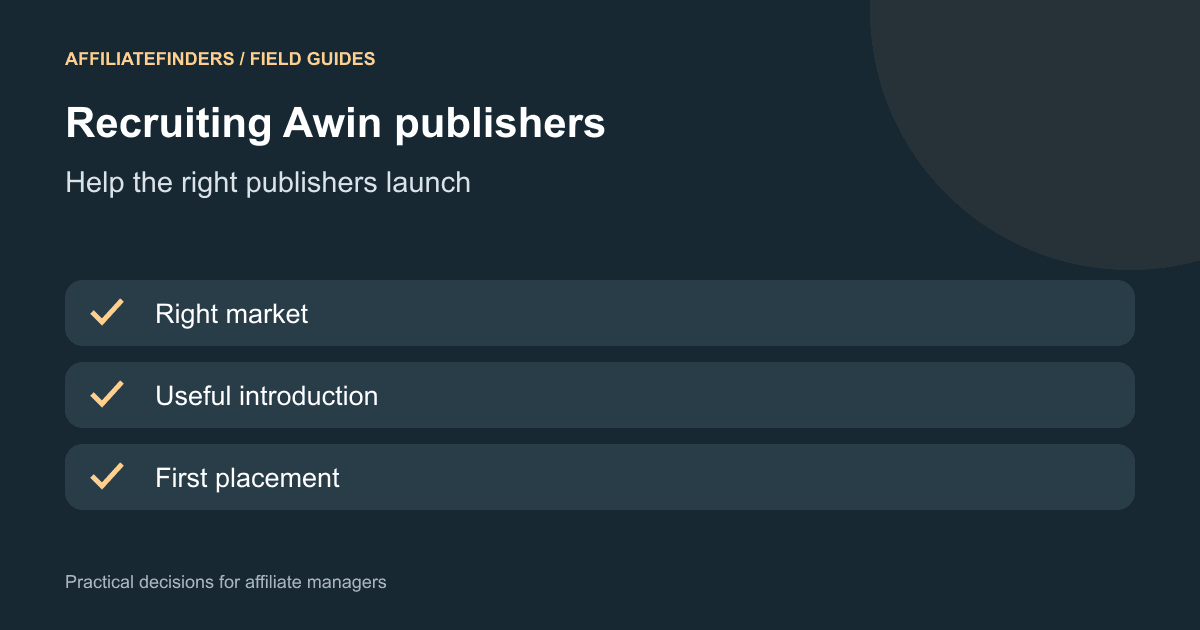Click the checkmark beside Useful introduction
1200x630 pixels.
point(107,395)
